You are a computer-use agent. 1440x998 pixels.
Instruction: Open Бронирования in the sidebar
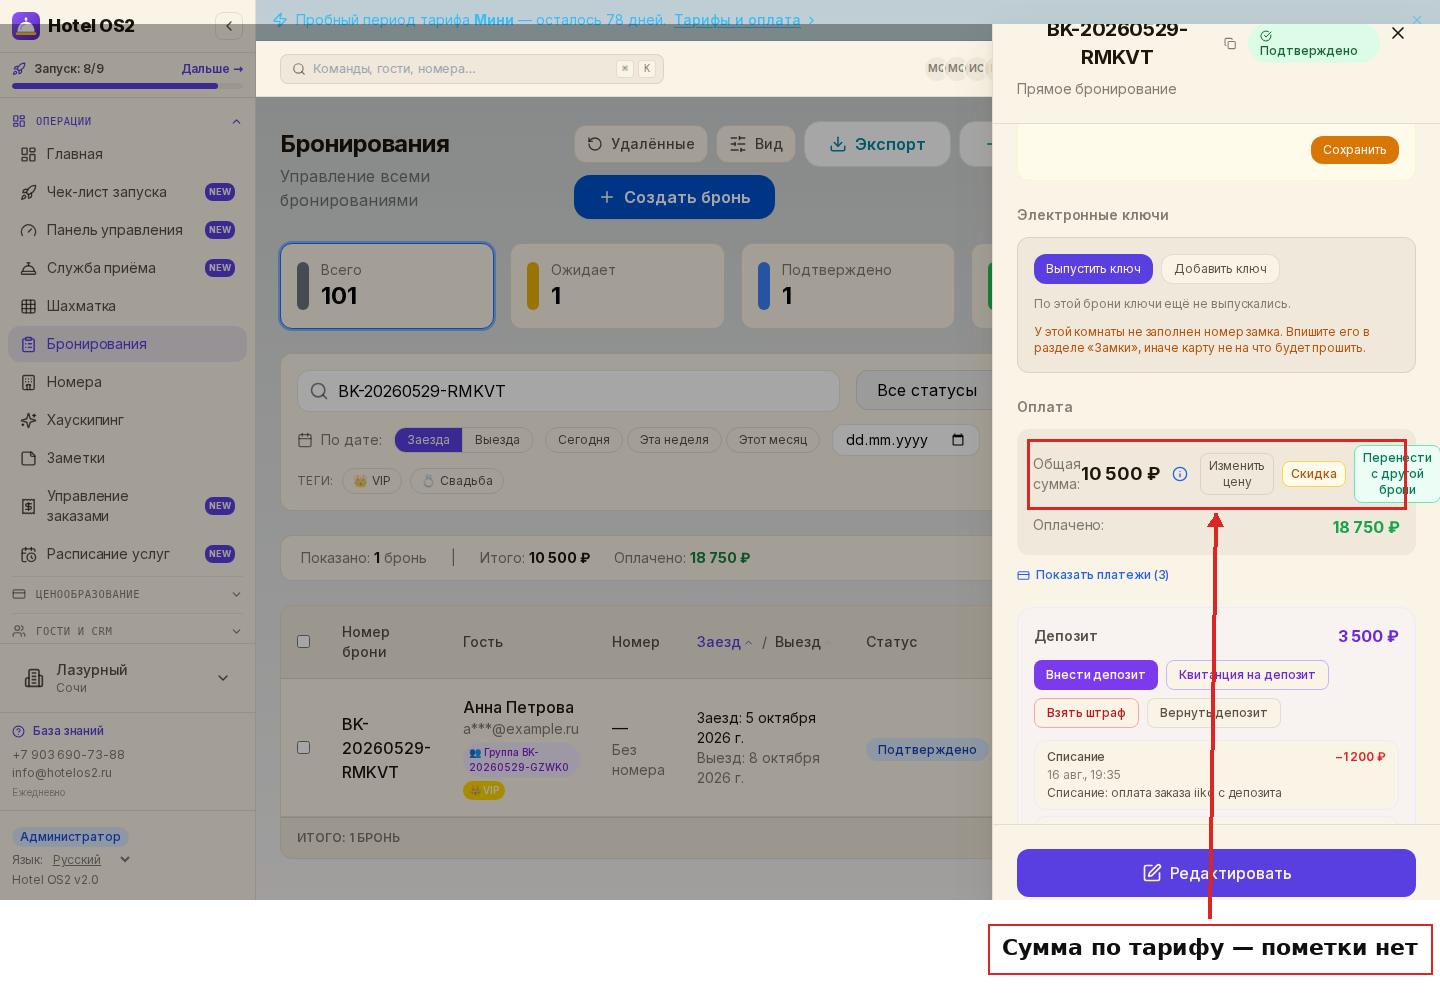click(x=128, y=344)
